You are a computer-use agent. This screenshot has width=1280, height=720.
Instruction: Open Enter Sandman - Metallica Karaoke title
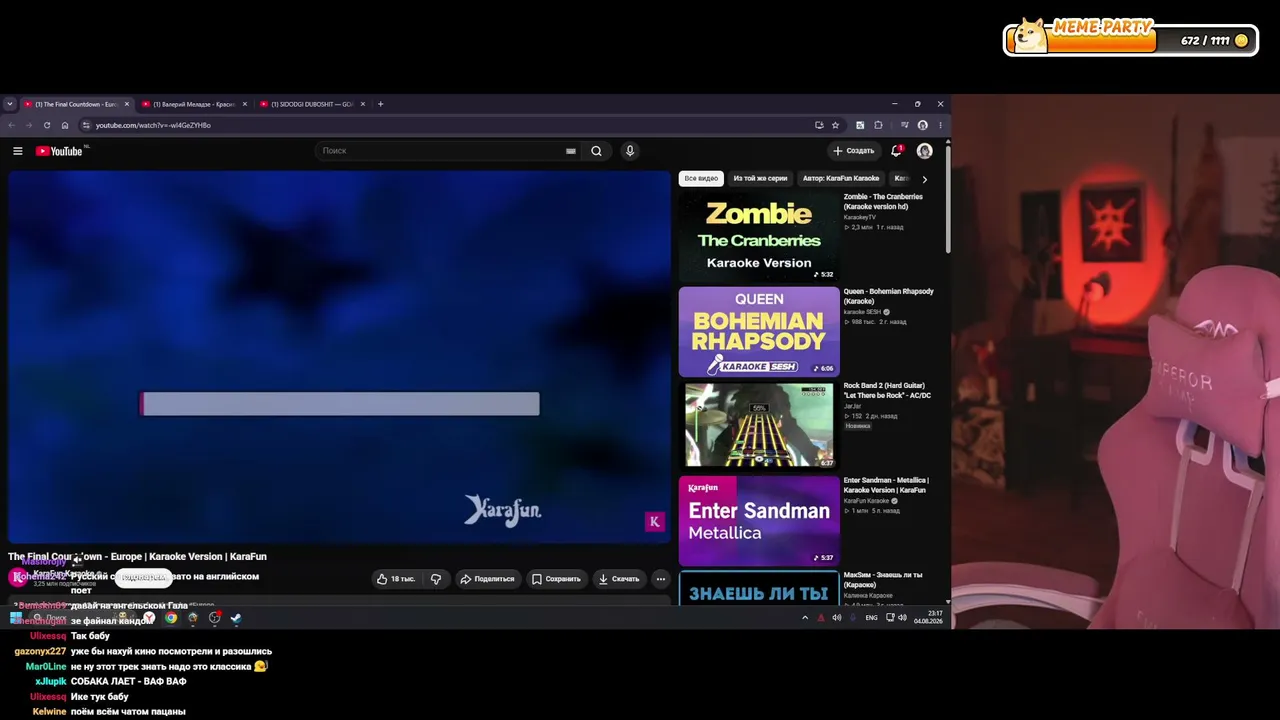[x=886, y=485]
